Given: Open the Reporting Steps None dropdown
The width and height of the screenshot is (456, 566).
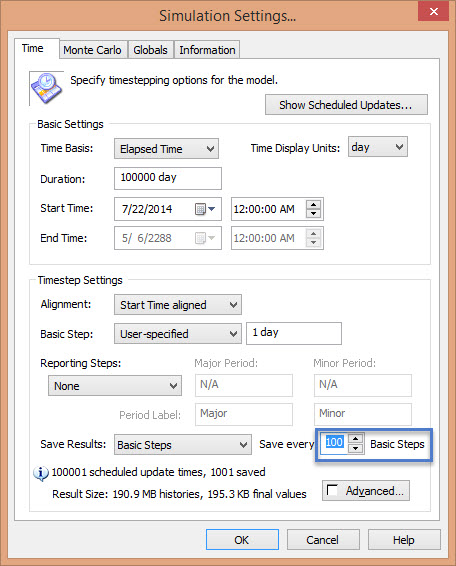Looking at the screenshot, I should [115, 386].
